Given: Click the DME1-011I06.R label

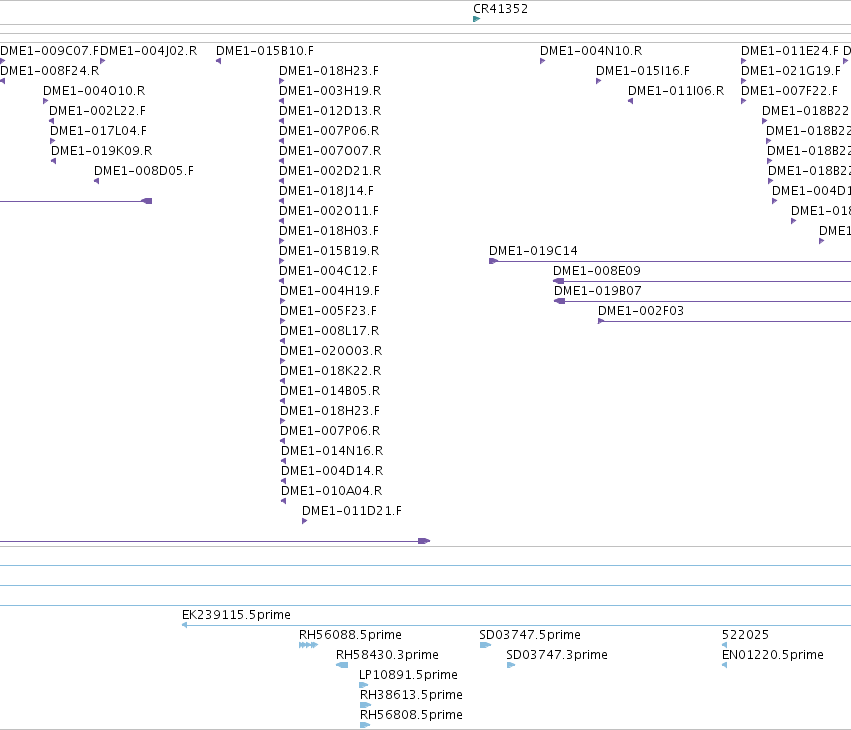Looking at the screenshot, I should [x=676, y=91].
